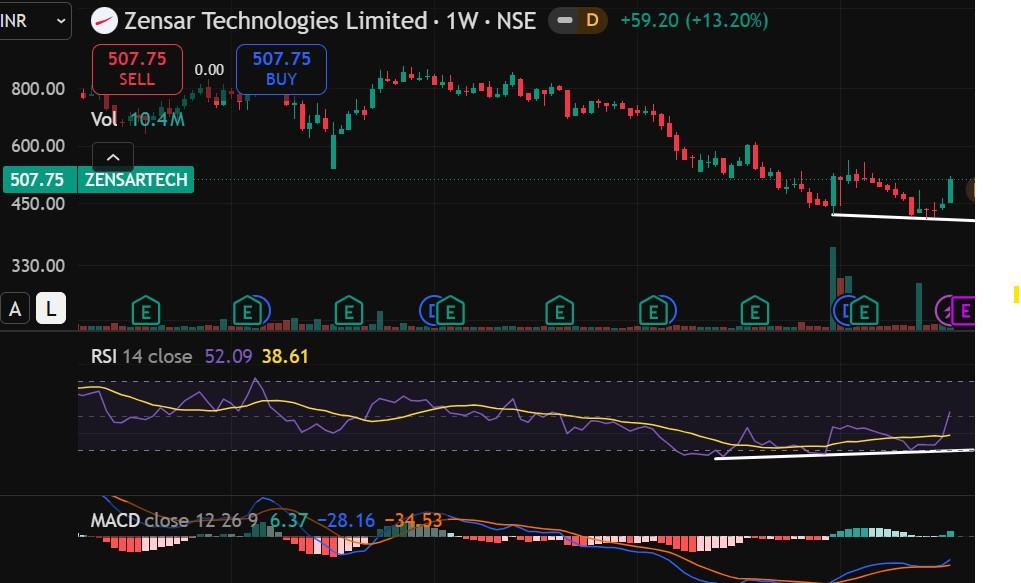Select the RSI 14 close indicator label

tap(141, 356)
